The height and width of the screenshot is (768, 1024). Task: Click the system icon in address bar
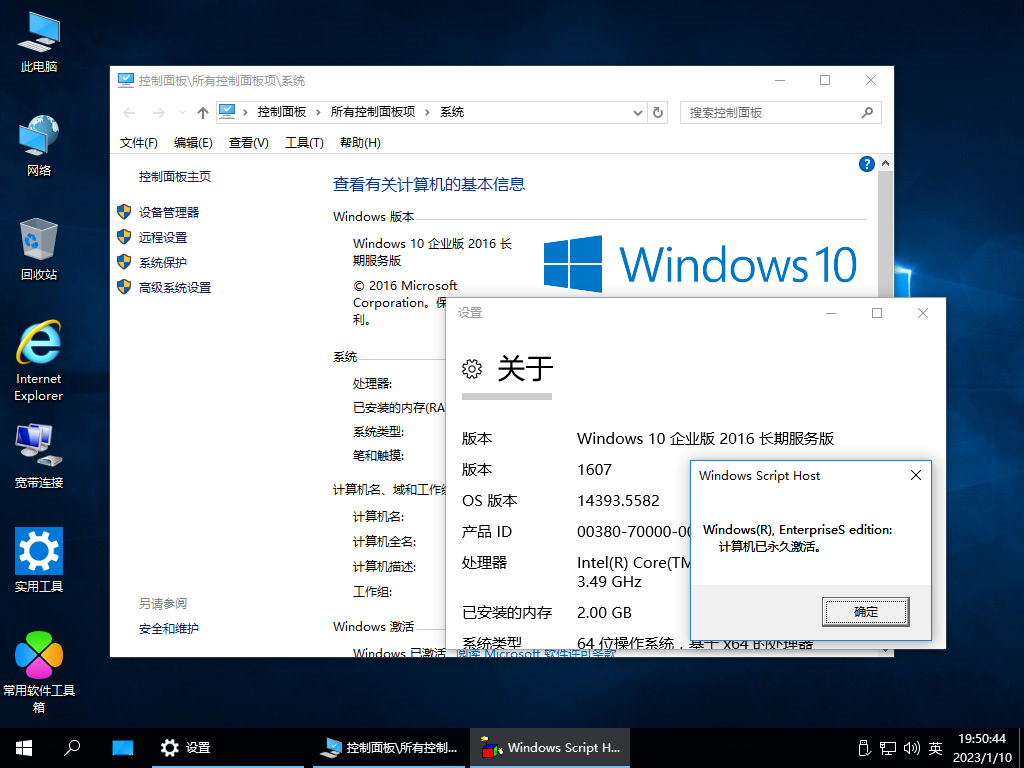[x=227, y=112]
